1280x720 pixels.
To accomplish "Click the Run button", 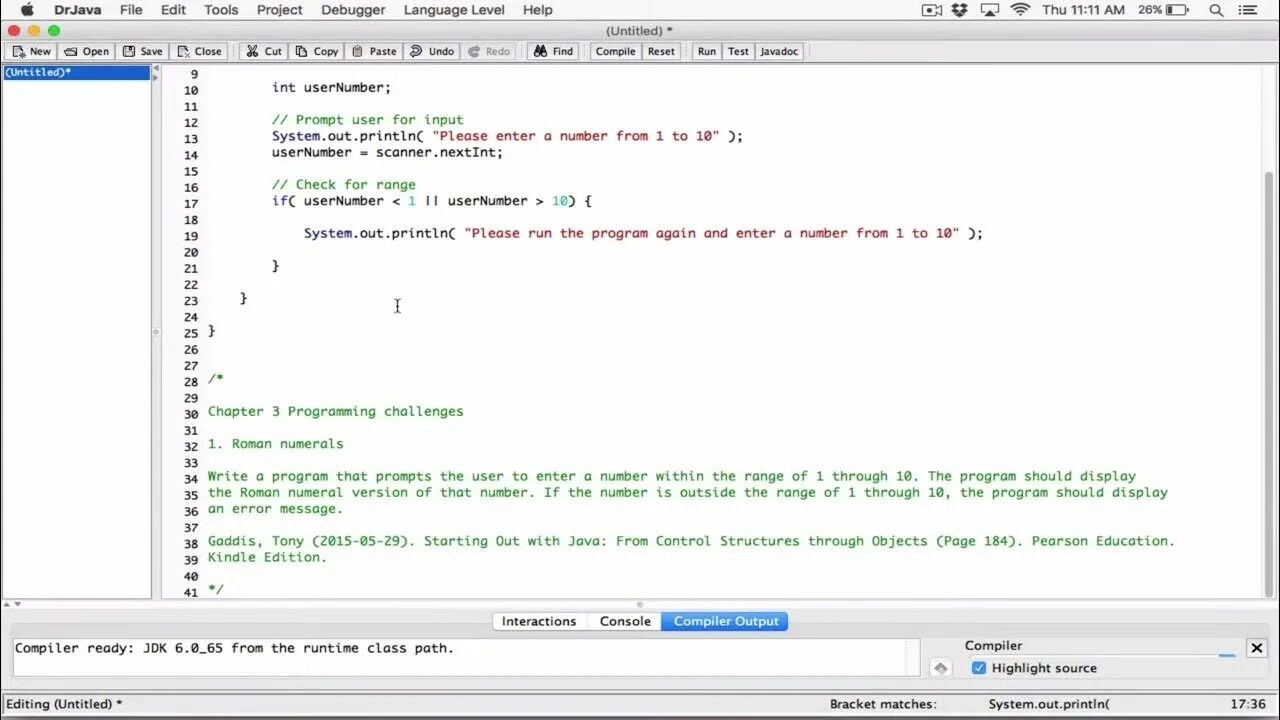I will pyautogui.click(x=707, y=51).
